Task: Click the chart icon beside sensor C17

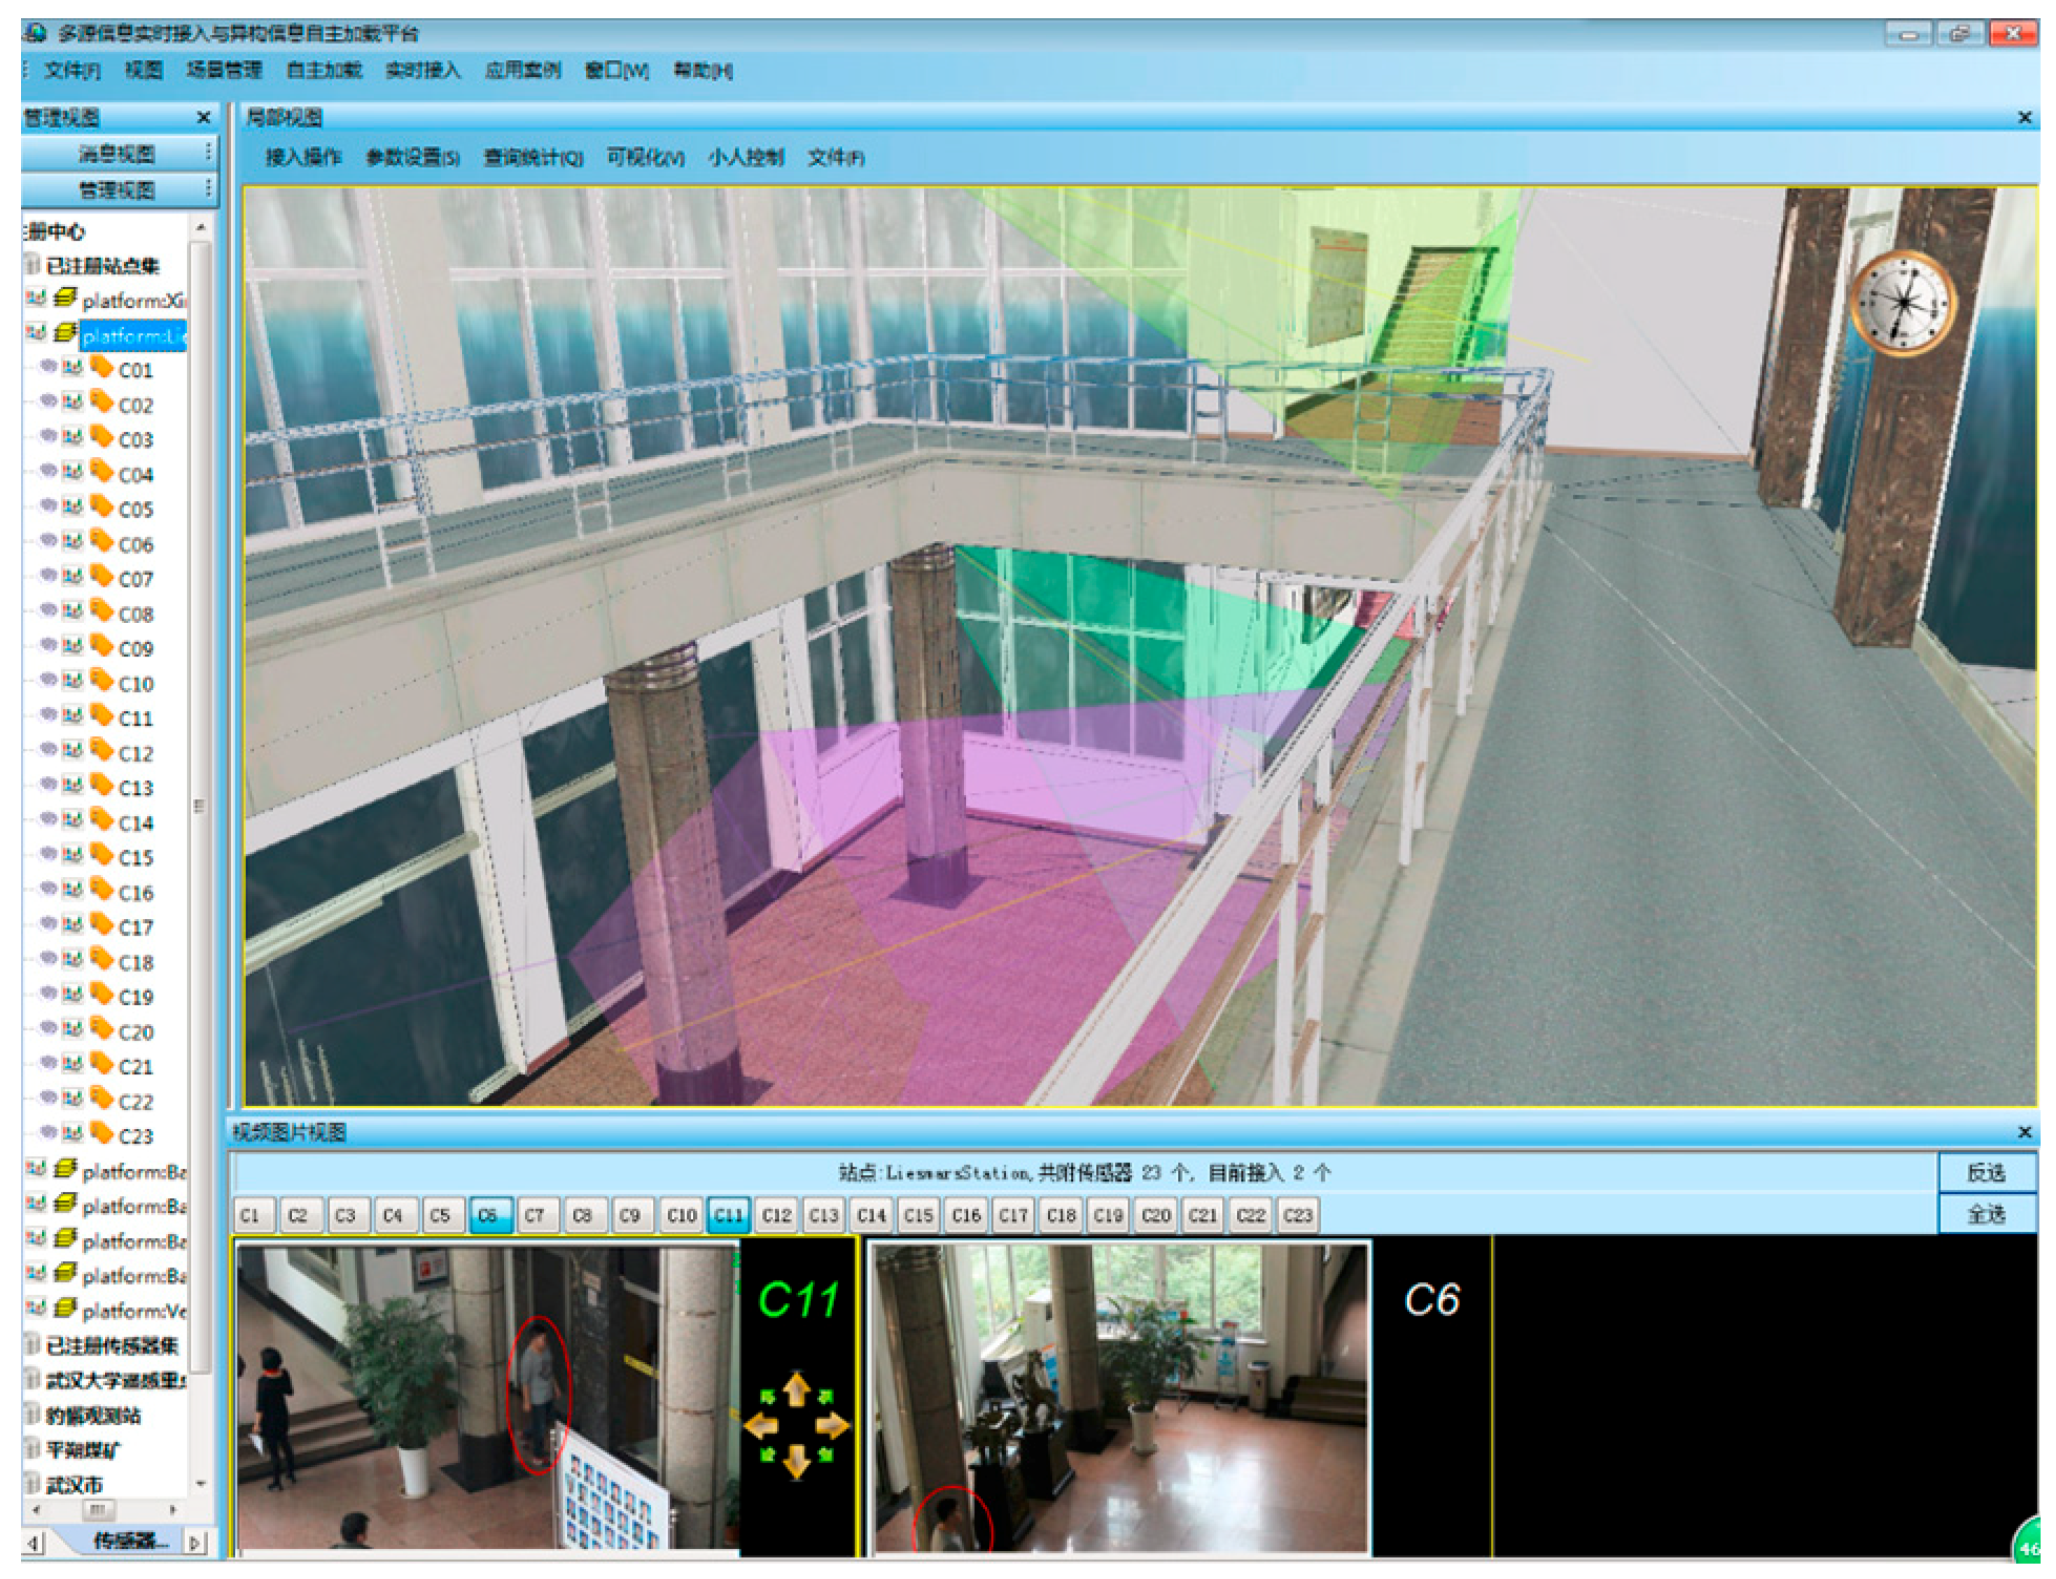Action: coord(72,926)
